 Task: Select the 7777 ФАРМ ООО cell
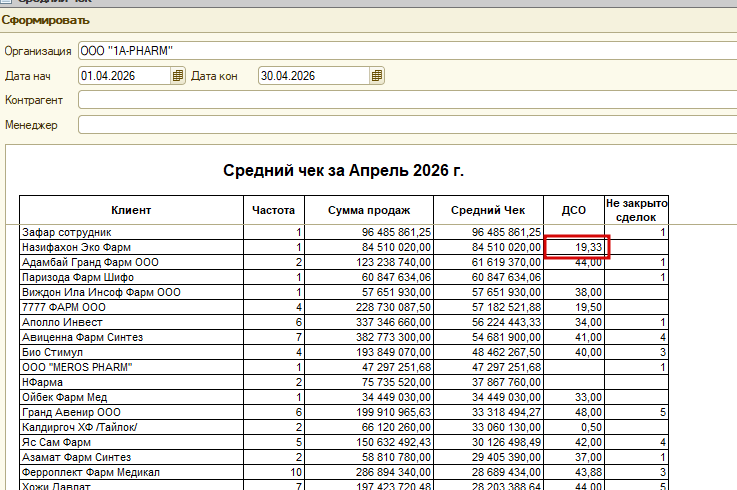[131, 308]
